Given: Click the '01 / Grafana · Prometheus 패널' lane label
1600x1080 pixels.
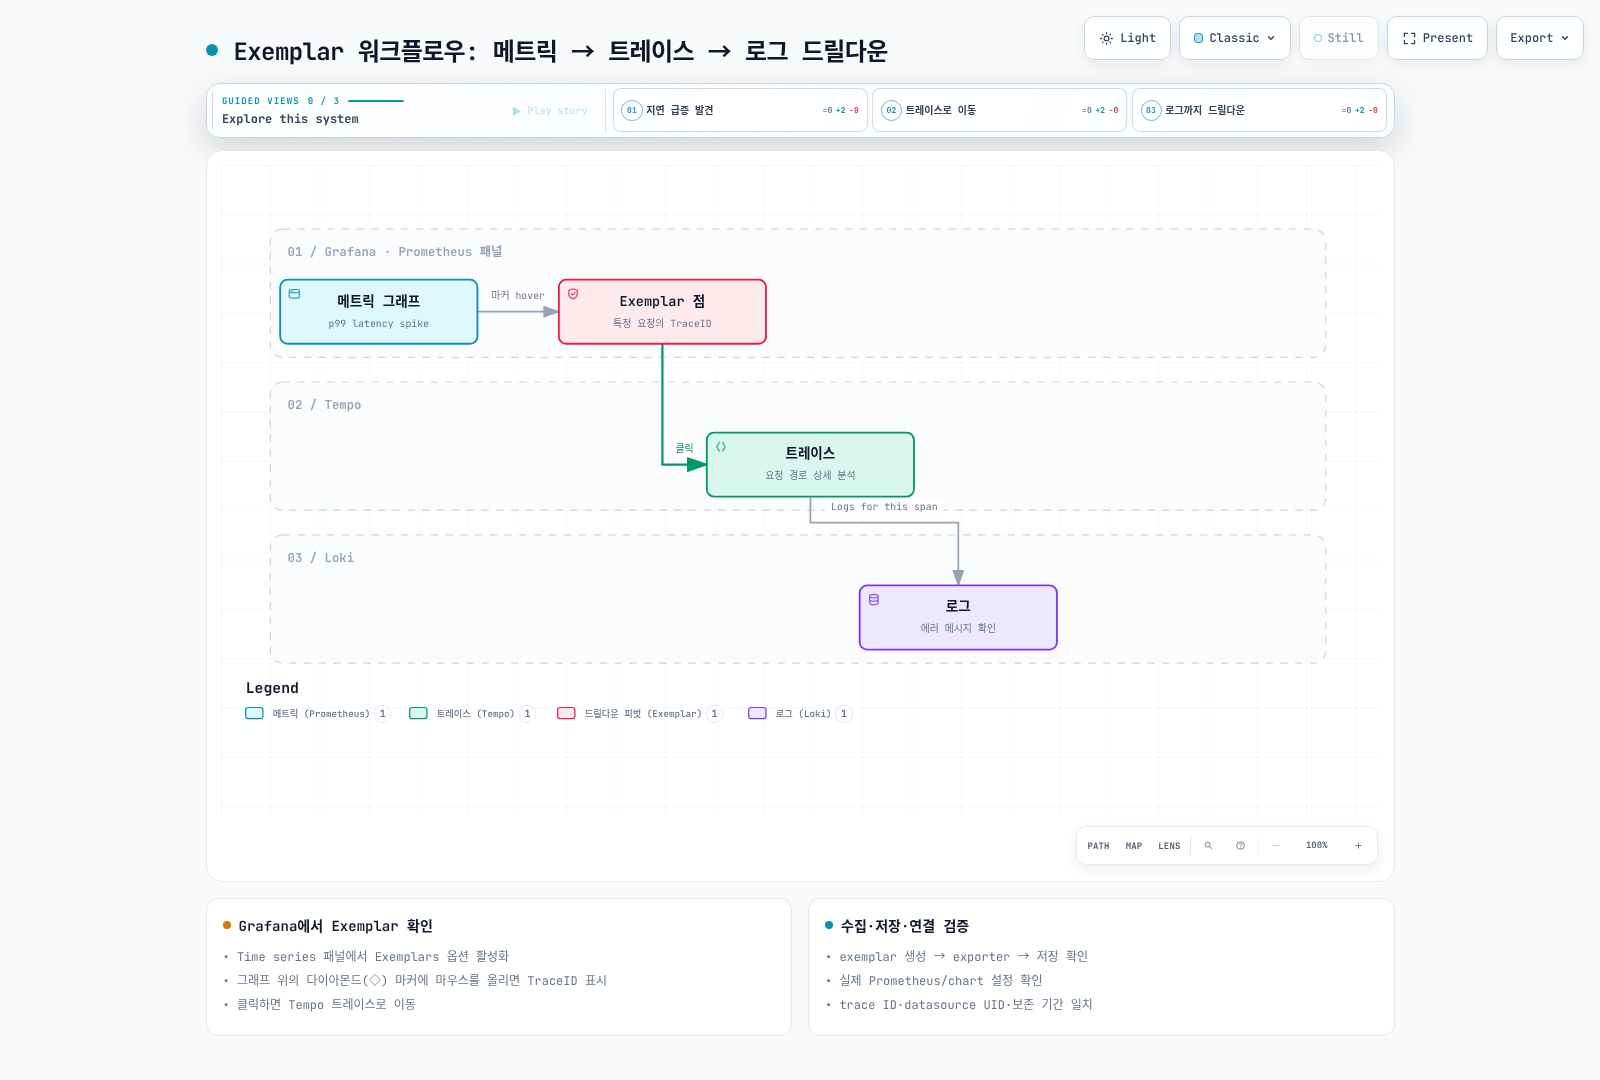Looking at the screenshot, I should point(395,252).
